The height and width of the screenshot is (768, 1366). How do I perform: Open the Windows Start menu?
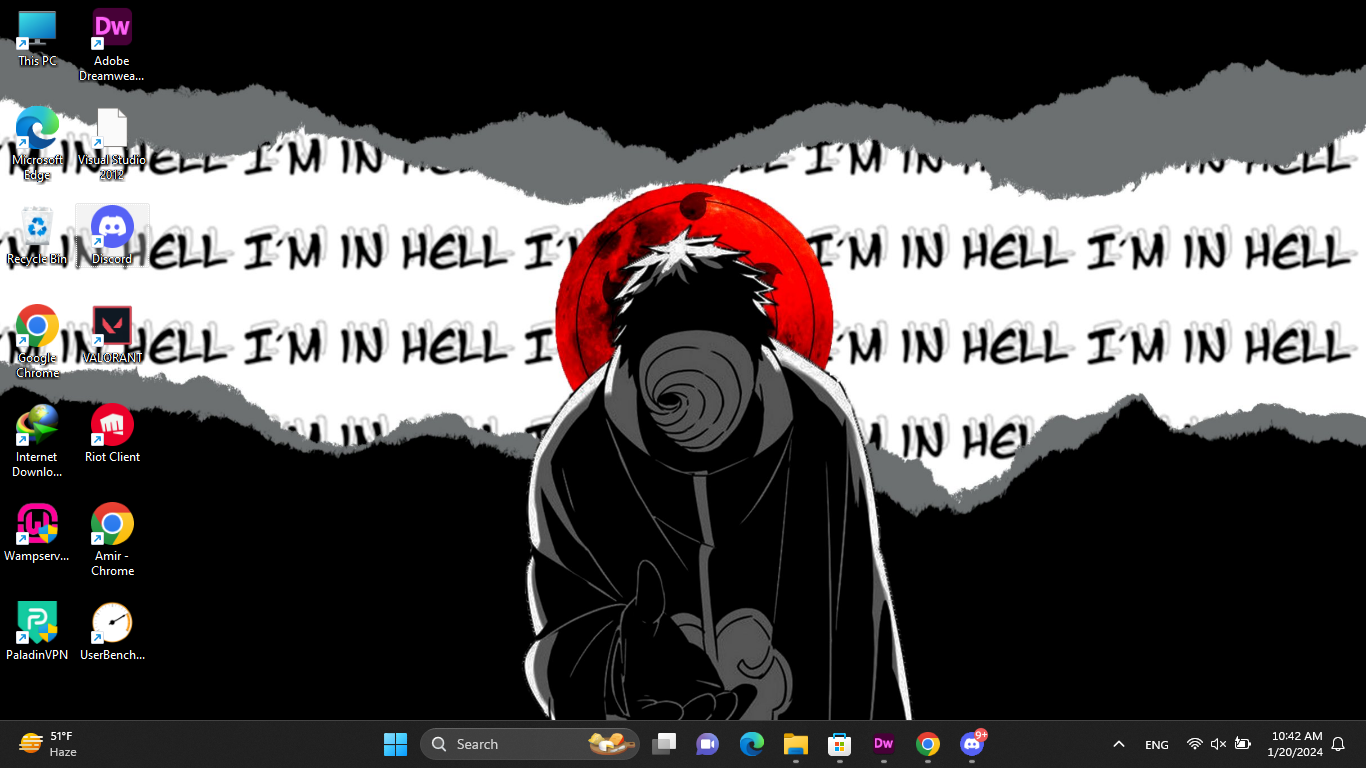coord(396,744)
